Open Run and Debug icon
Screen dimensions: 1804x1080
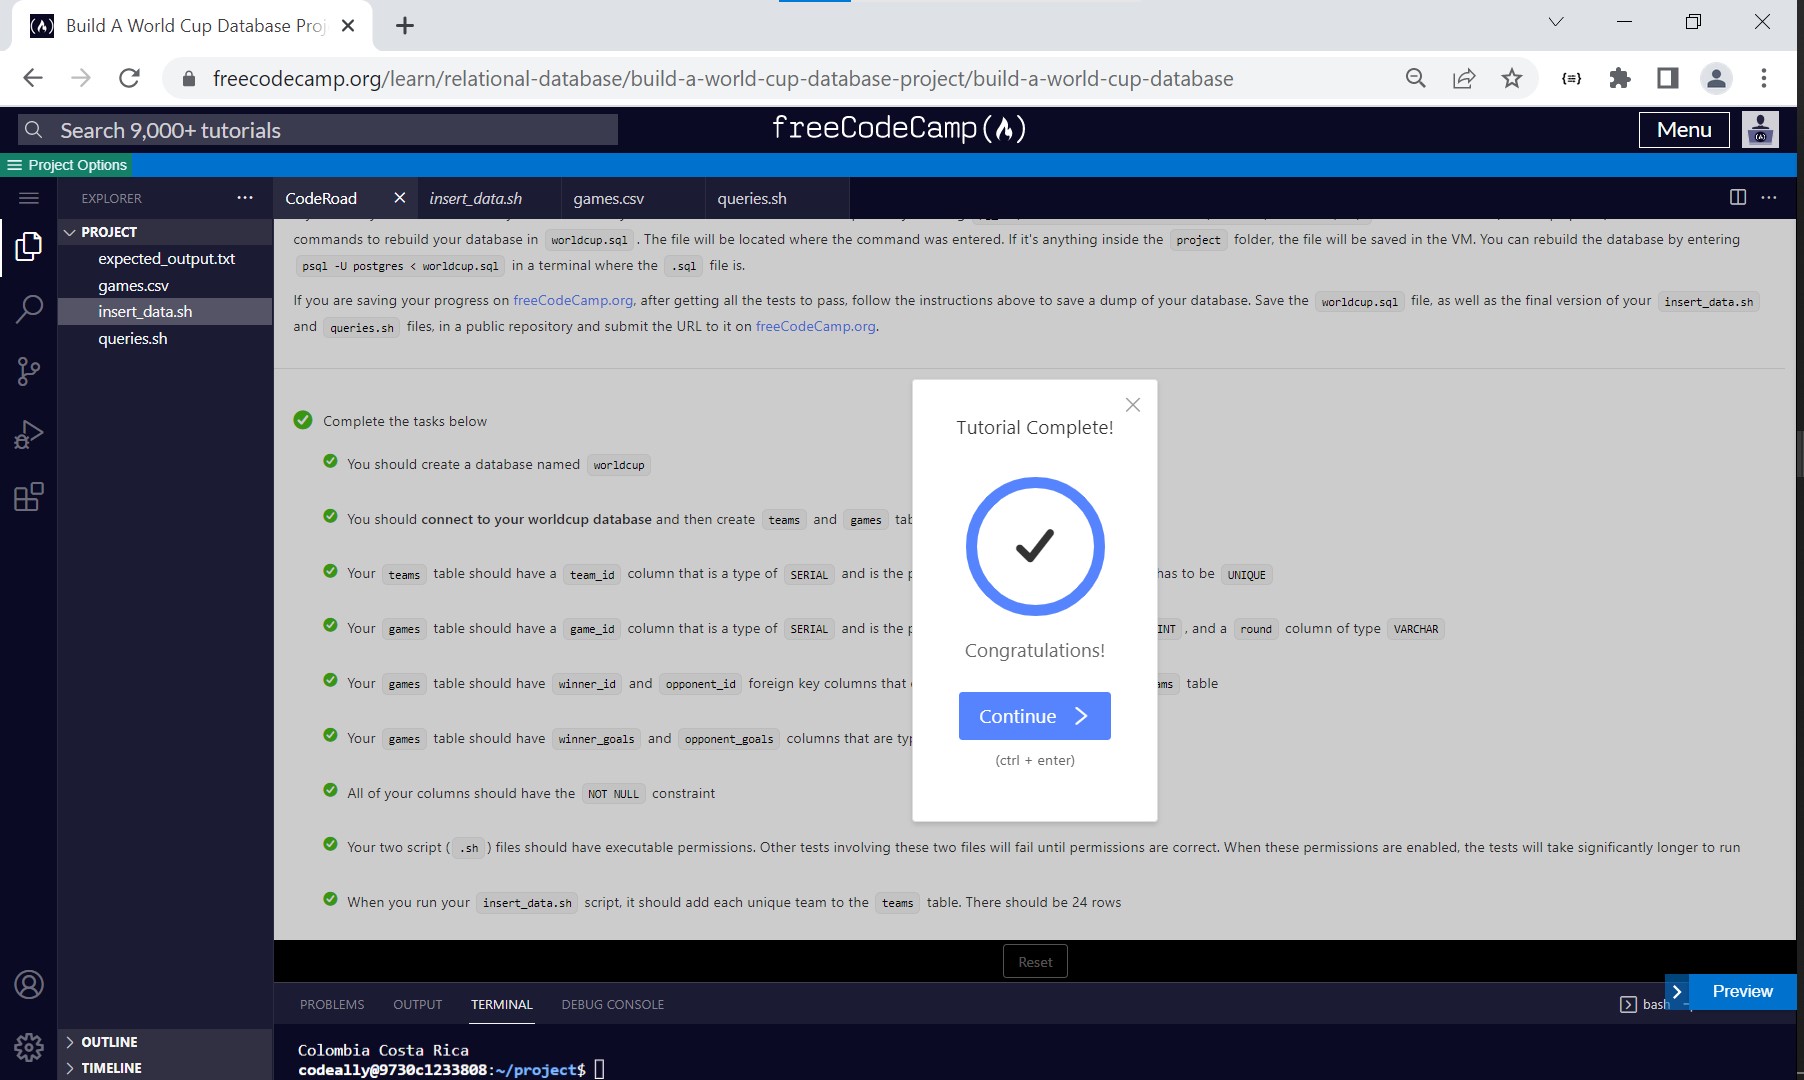pos(29,434)
